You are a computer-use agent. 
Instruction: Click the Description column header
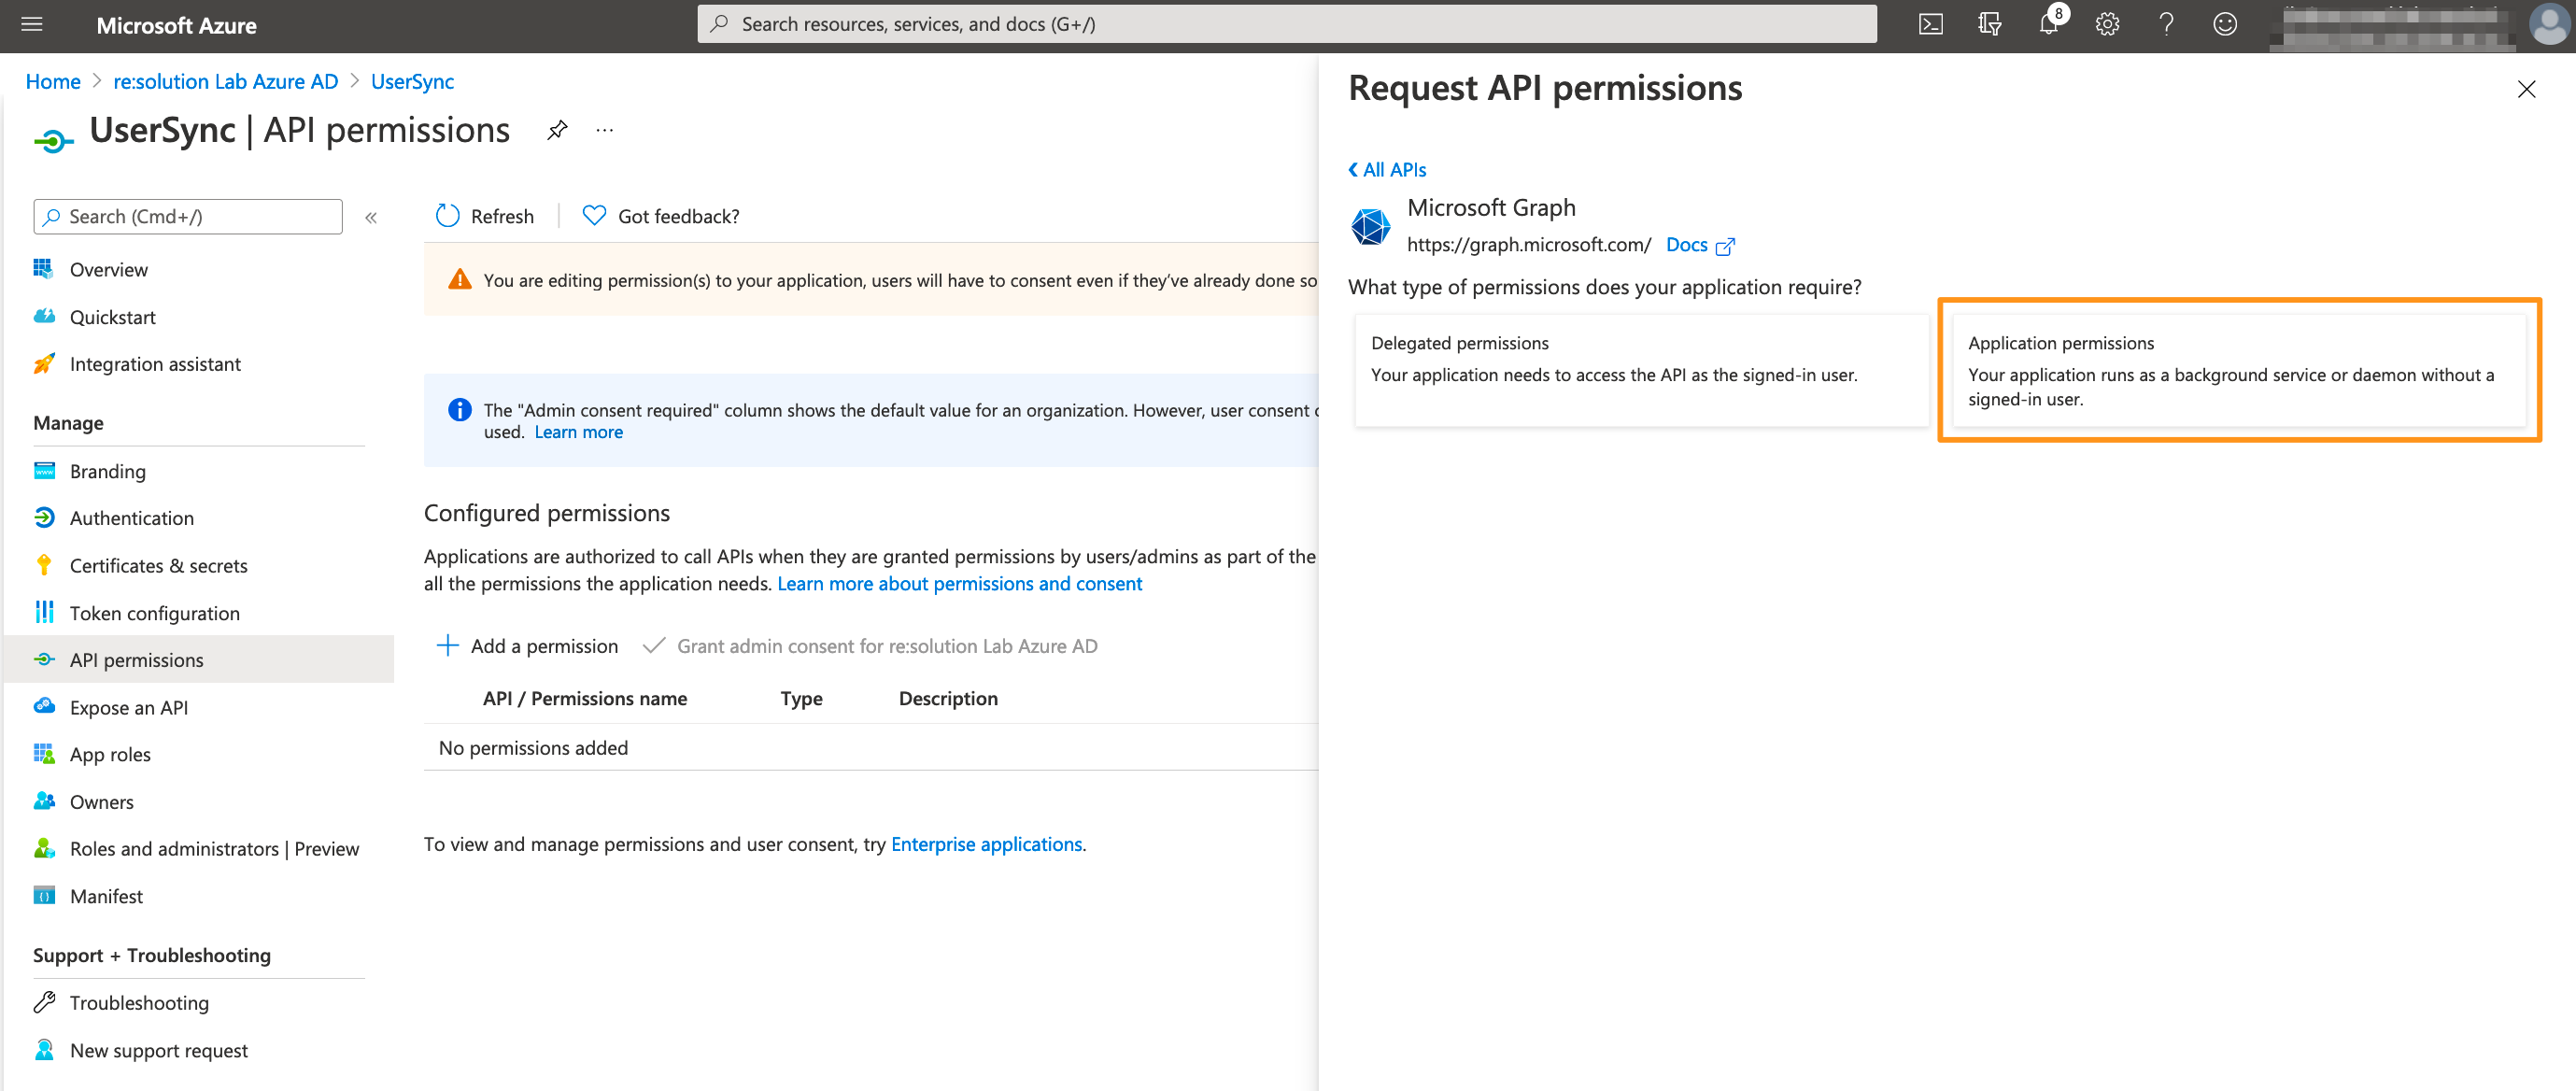tap(947, 698)
